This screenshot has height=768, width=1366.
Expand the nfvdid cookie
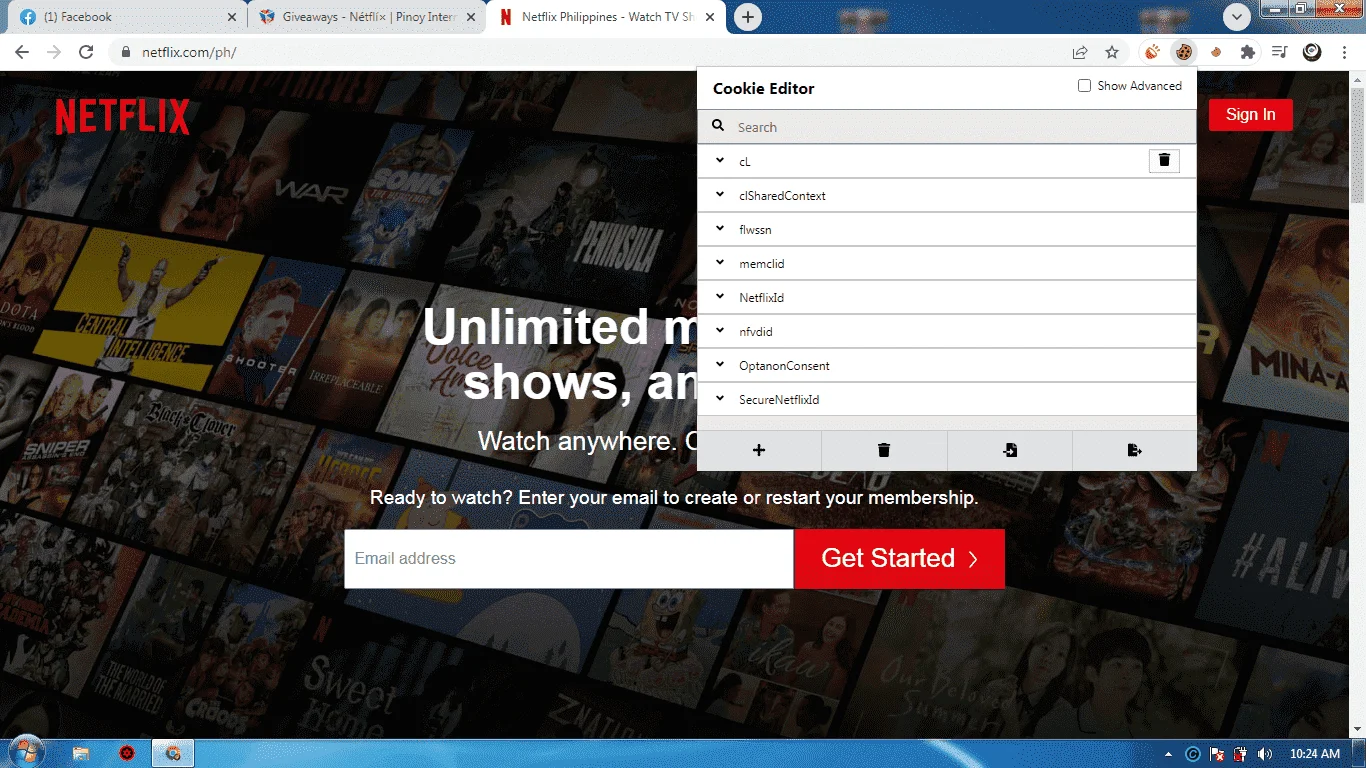720,330
